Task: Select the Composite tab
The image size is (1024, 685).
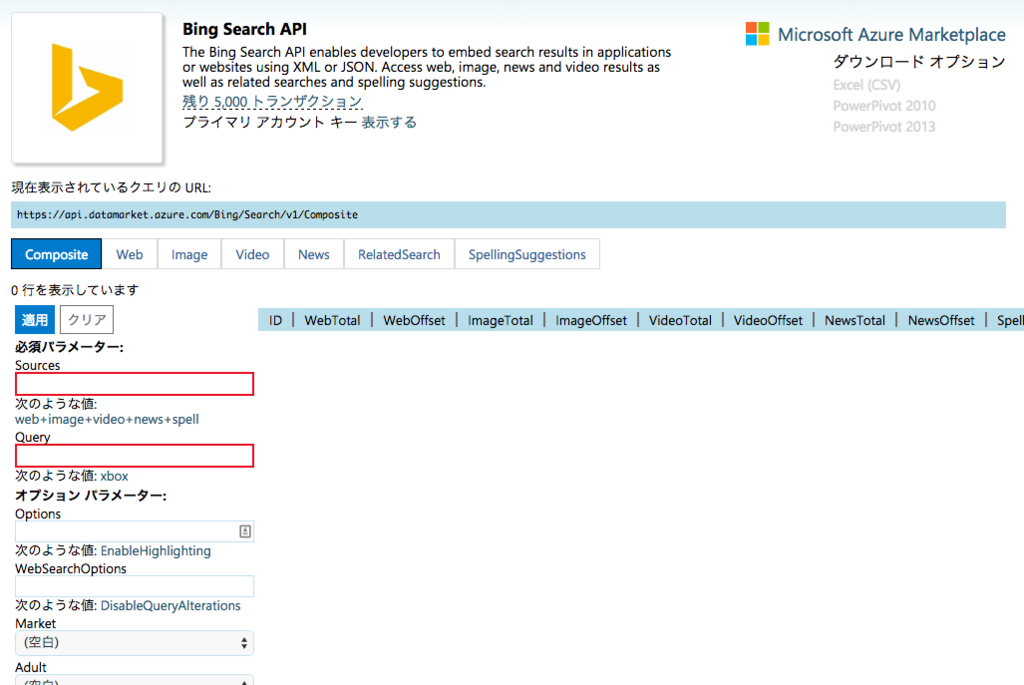Action: [56, 254]
